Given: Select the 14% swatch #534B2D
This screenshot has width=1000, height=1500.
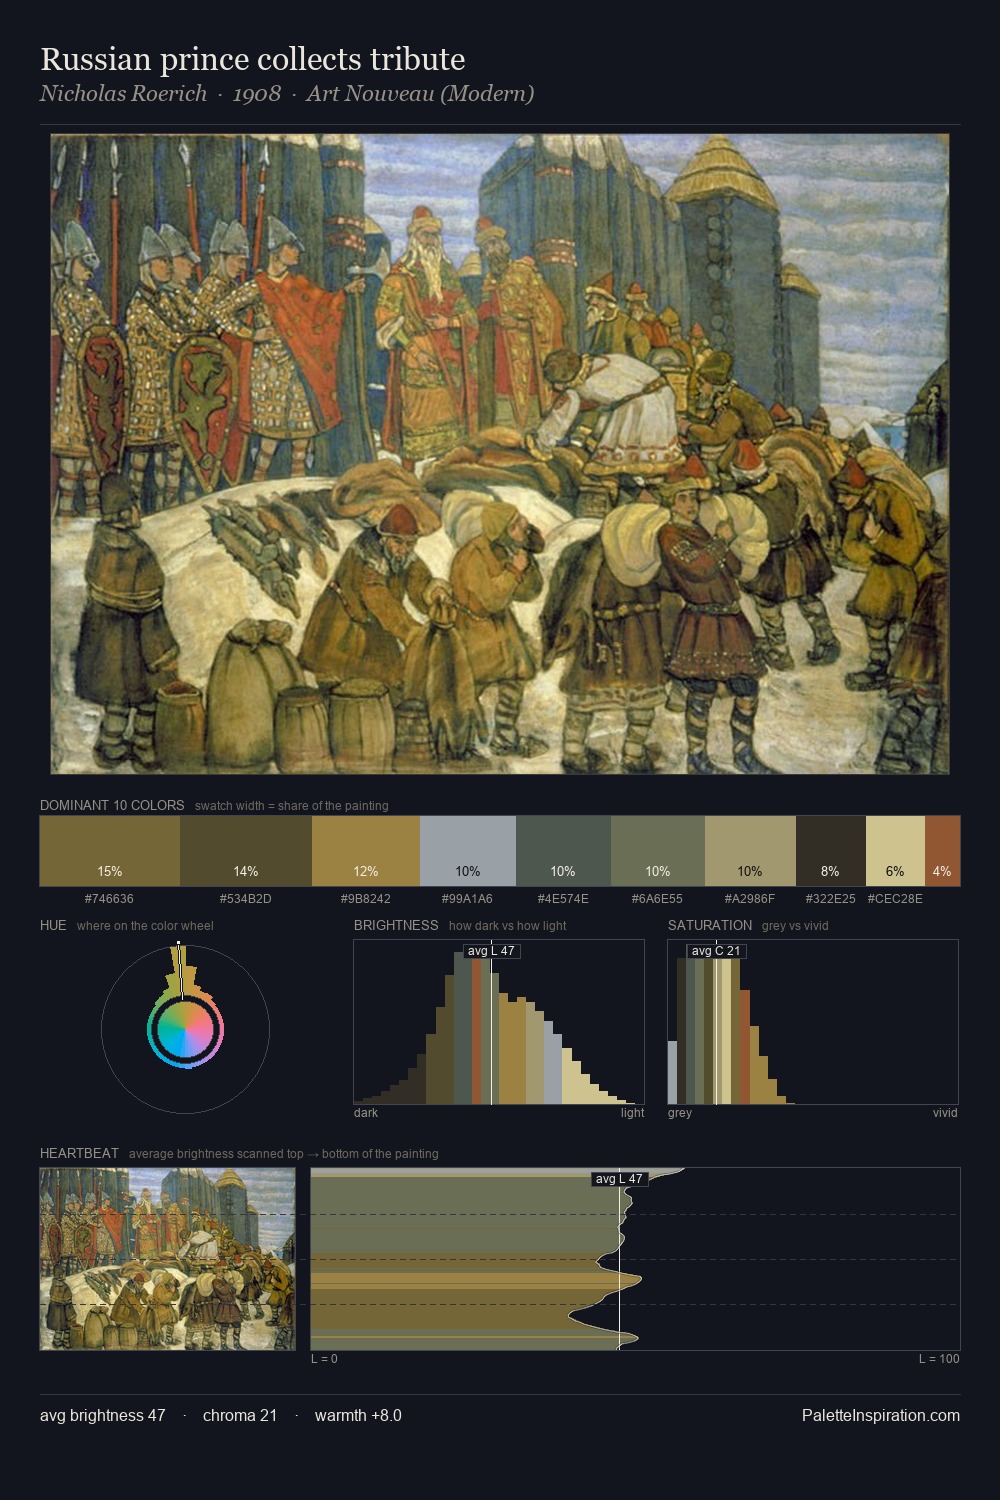Looking at the screenshot, I should (246, 851).
